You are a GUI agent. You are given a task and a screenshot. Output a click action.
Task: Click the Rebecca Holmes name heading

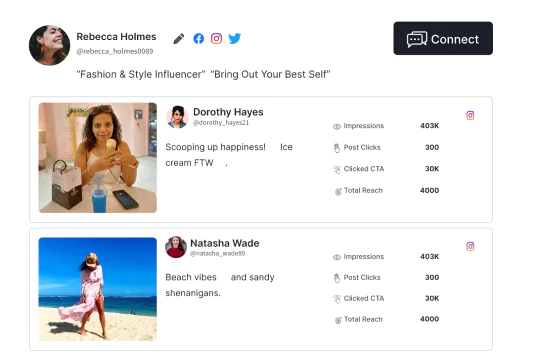116,37
